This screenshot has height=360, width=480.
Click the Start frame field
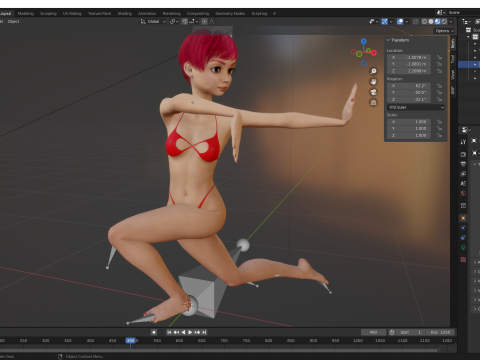click(x=410, y=332)
